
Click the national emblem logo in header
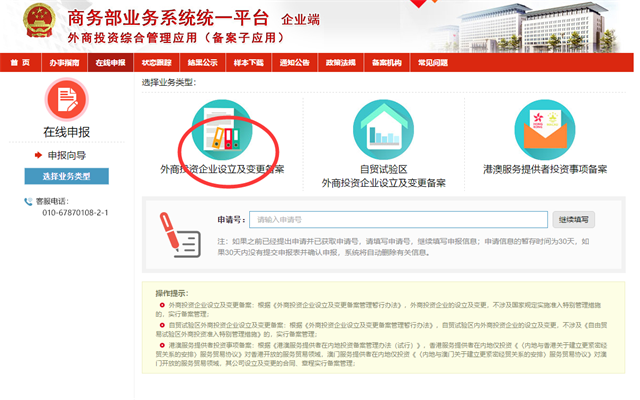tap(39, 20)
